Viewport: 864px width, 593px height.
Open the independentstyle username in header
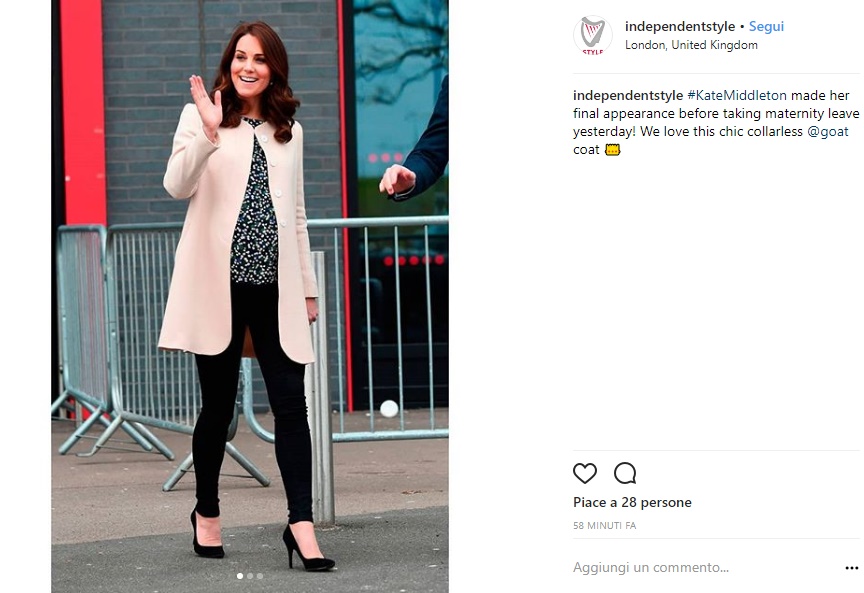tap(680, 26)
